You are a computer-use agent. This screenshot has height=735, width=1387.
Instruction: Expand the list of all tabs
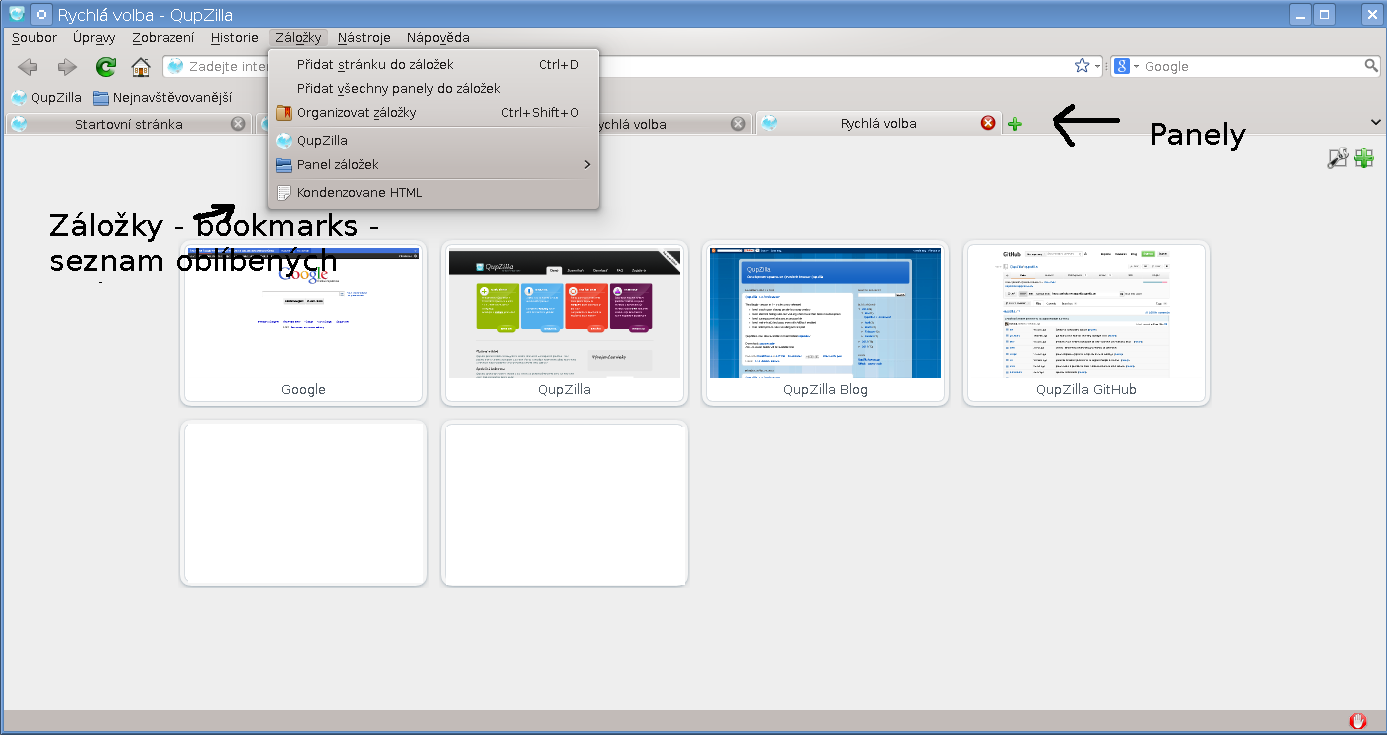(1376, 122)
